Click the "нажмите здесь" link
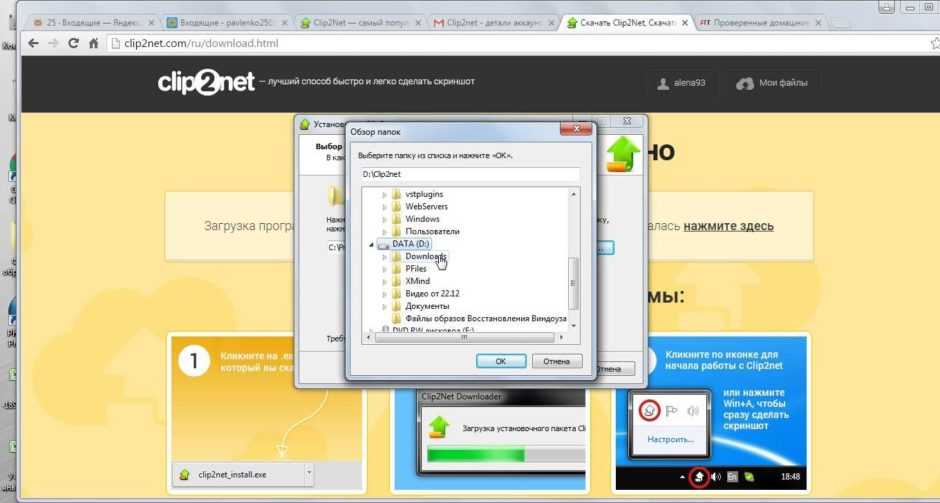940x503 pixels. tap(728, 226)
